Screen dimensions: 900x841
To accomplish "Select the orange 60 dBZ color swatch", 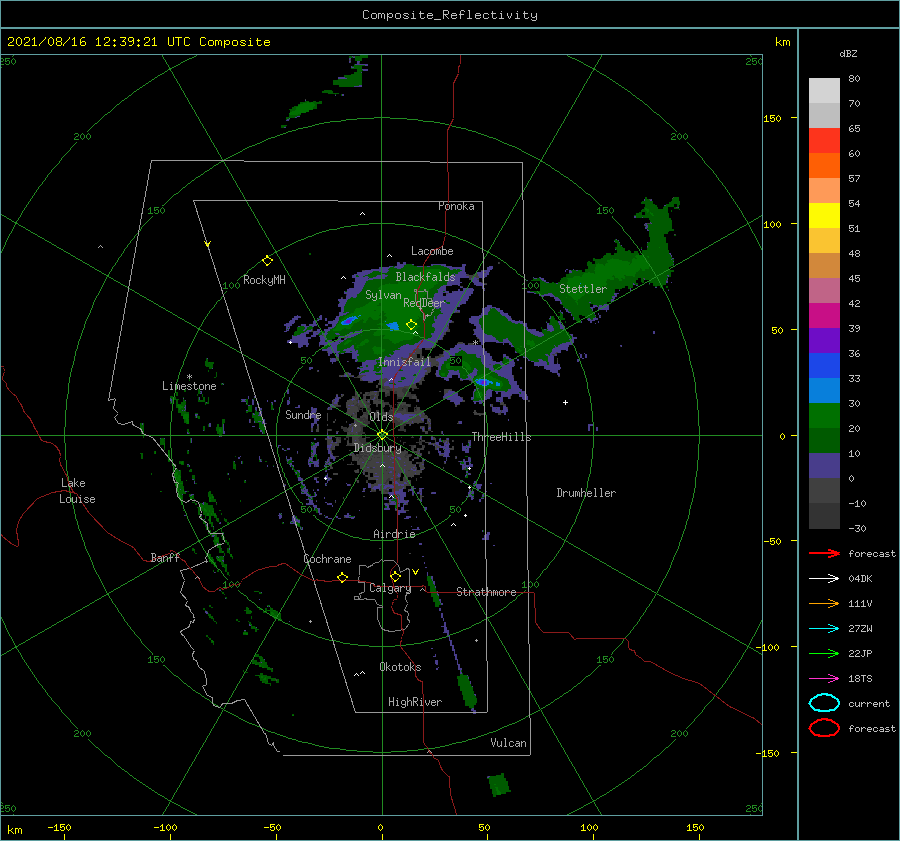I will (x=824, y=165).
